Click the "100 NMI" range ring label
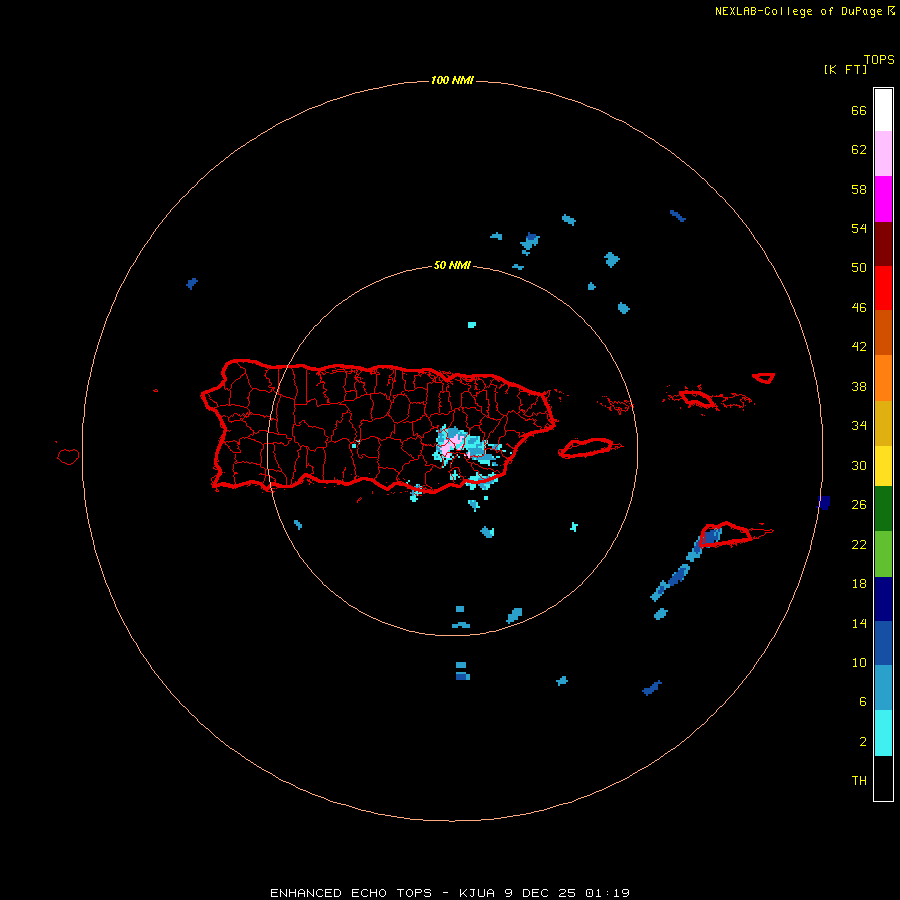The image size is (900, 900). [x=452, y=80]
